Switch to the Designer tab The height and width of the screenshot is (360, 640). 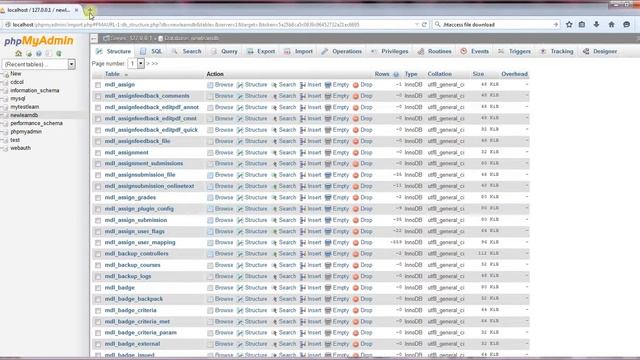pyautogui.click(x=600, y=51)
